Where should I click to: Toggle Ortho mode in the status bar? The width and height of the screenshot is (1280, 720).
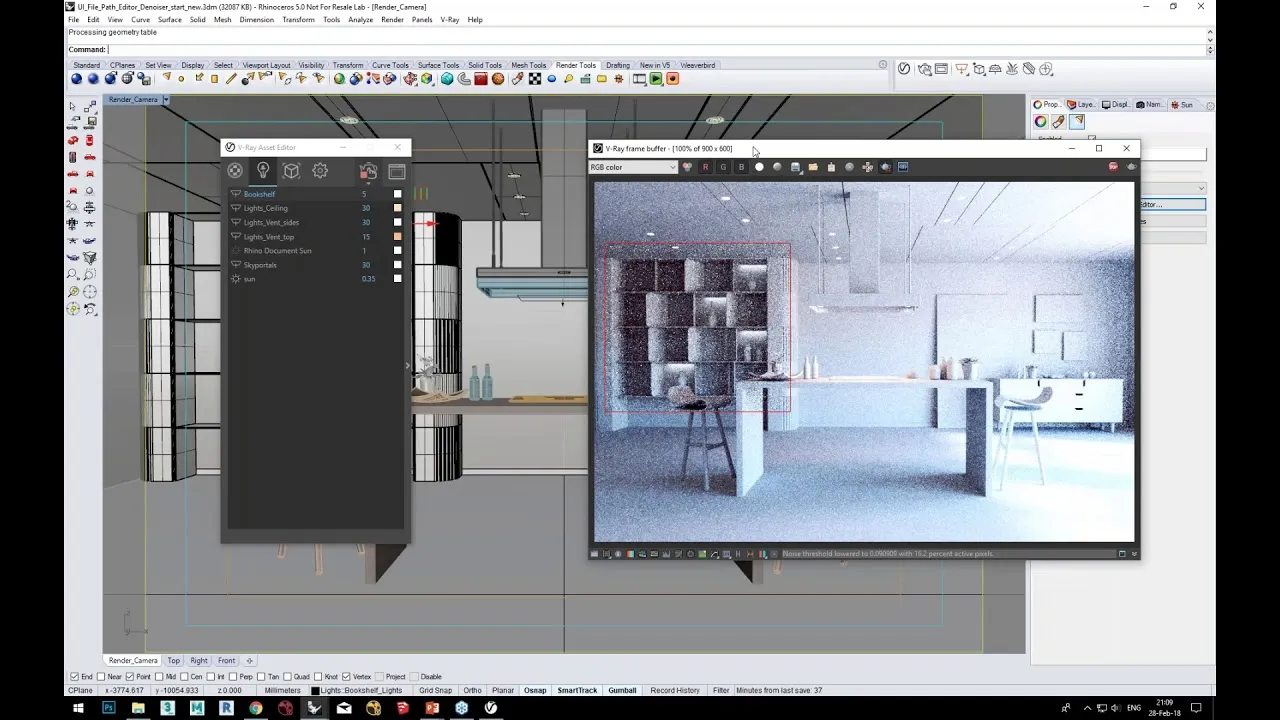[472, 690]
